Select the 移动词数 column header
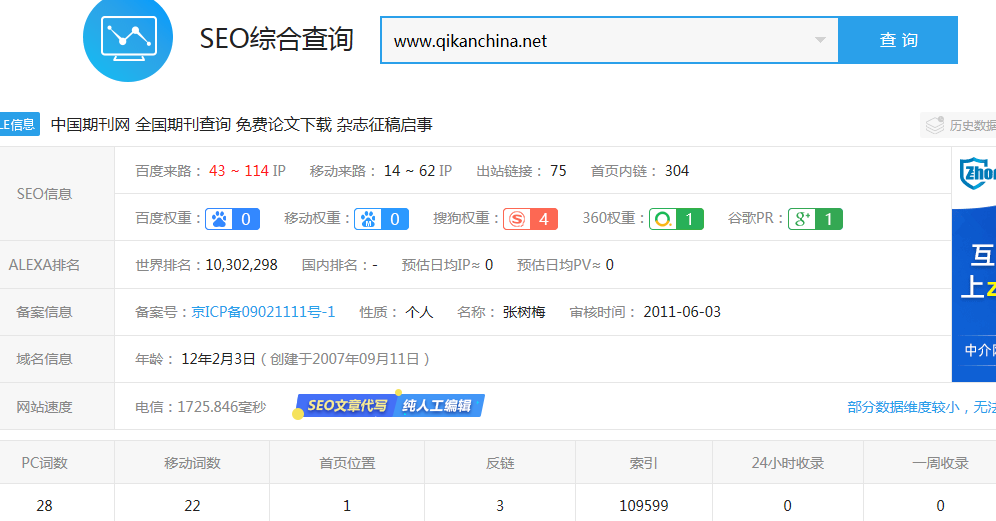Screen dimensions: 996x521 click(x=192, y=463)
